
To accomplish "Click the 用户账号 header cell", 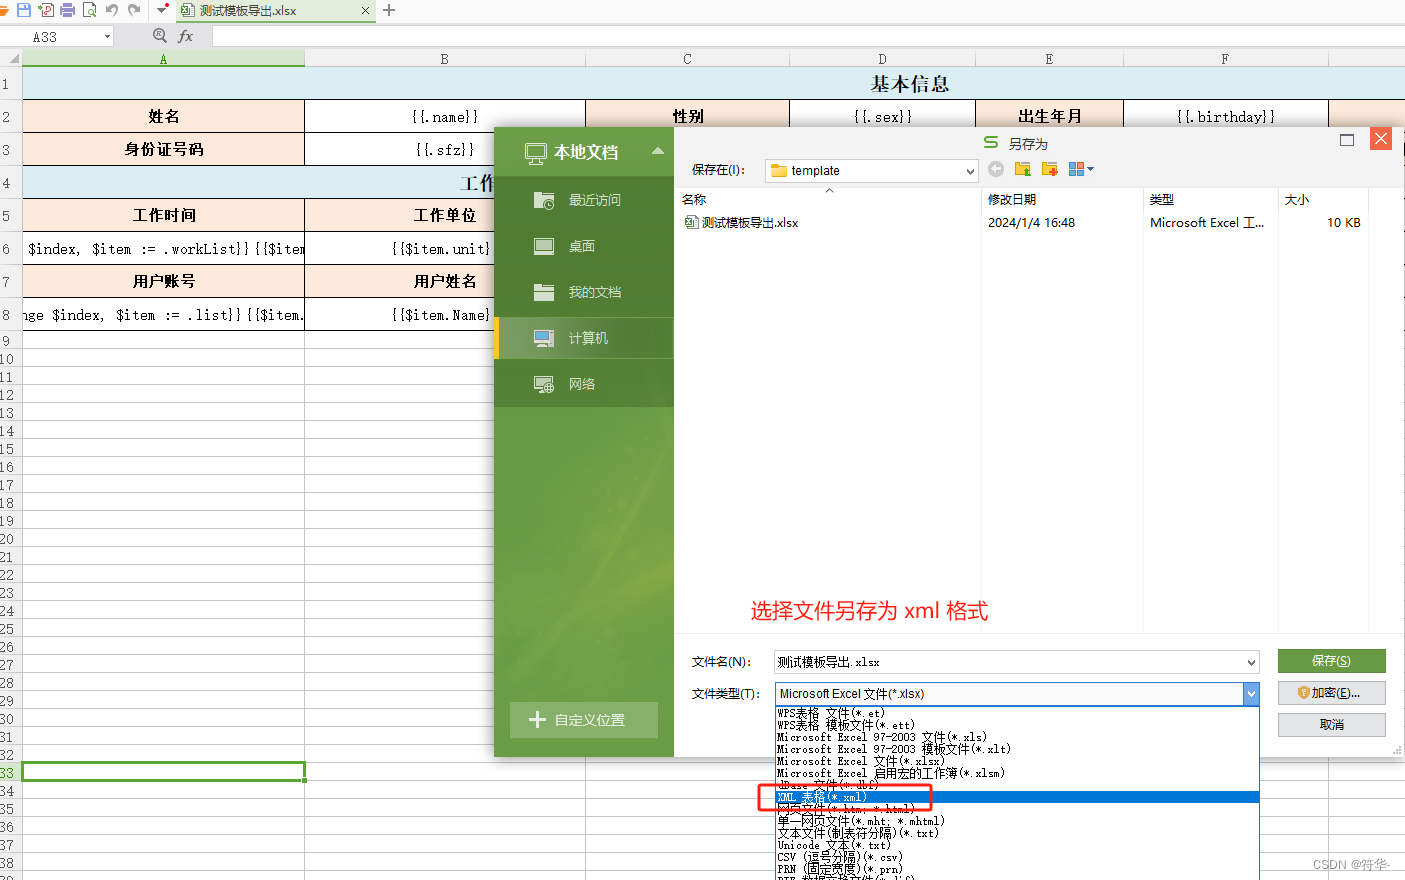I will click(x=163, y=282).
